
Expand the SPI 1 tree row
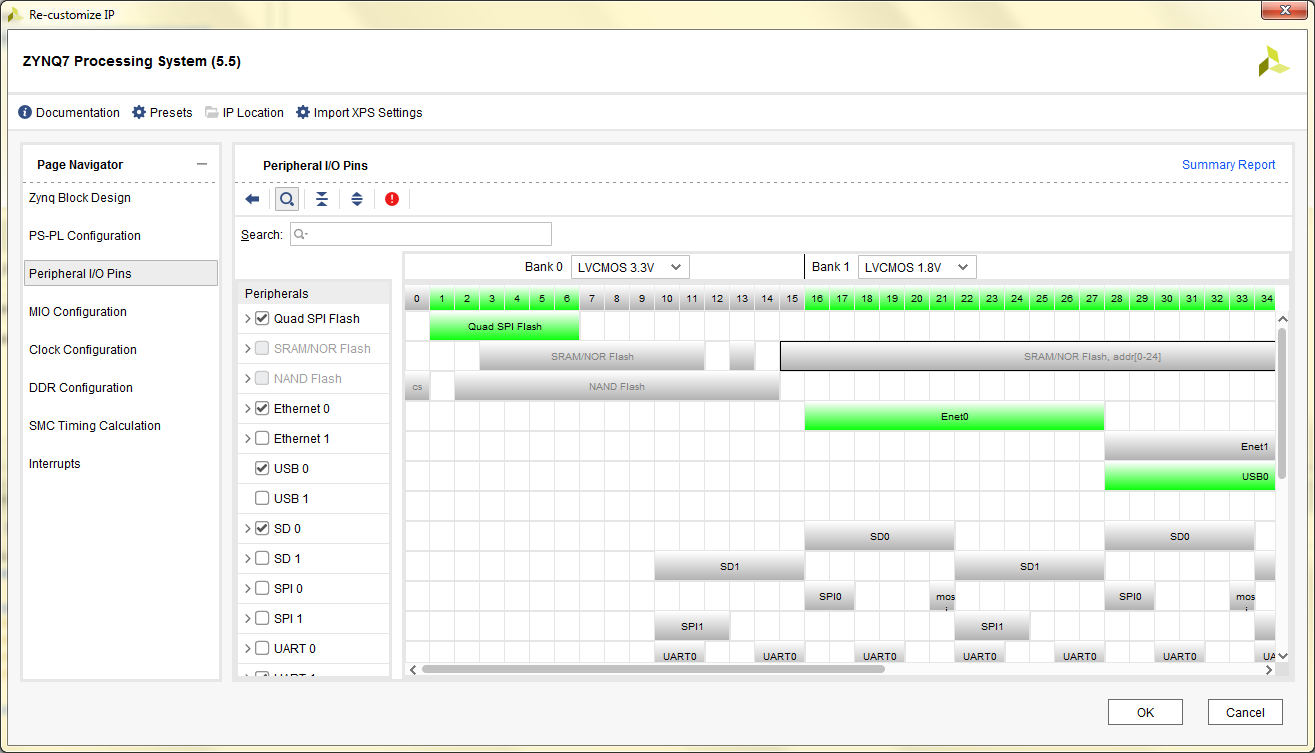(247, 619)
